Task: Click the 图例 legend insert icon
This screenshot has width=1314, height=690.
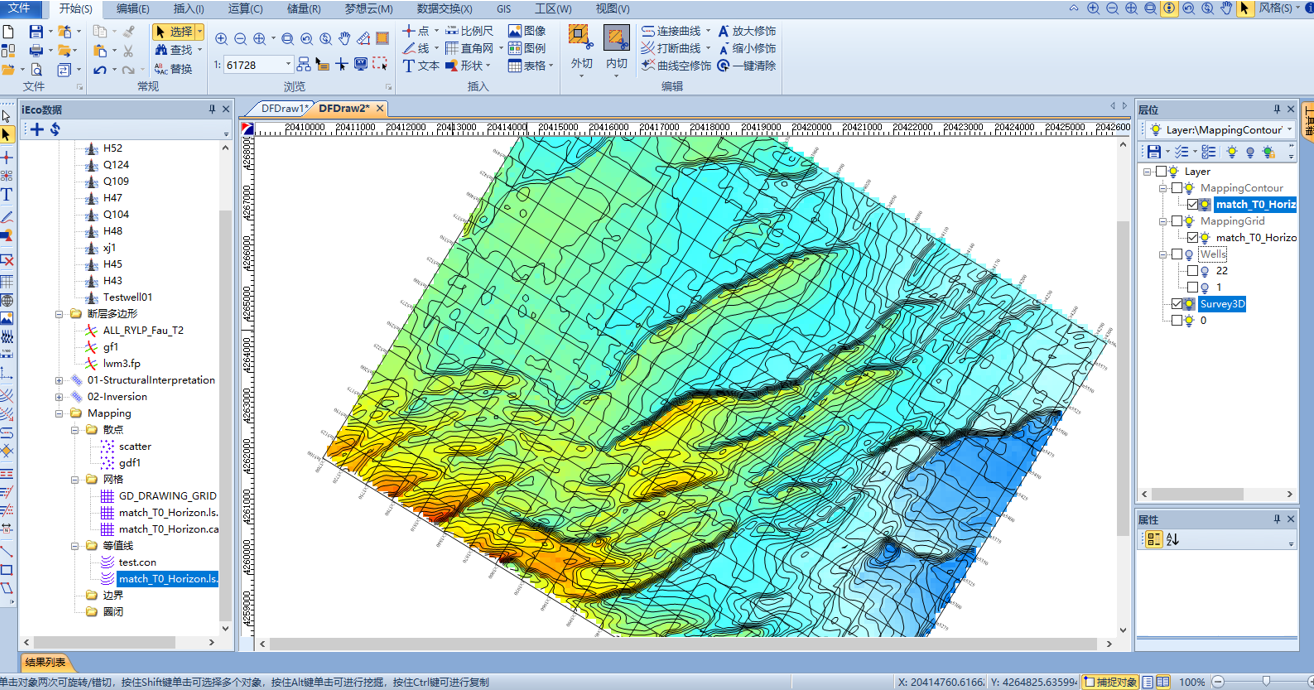Action: pyautogui.click(x=515, y=48)
